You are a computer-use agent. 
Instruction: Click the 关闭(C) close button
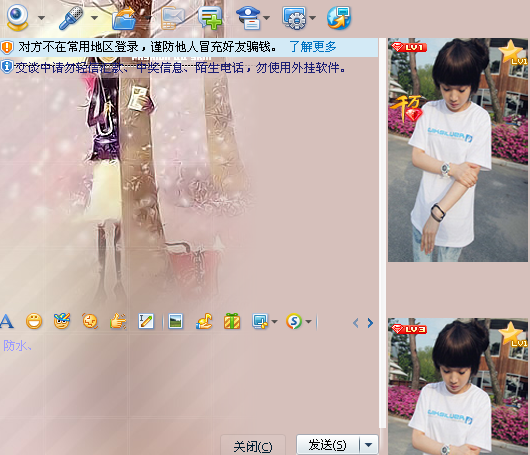click(253, 446)
